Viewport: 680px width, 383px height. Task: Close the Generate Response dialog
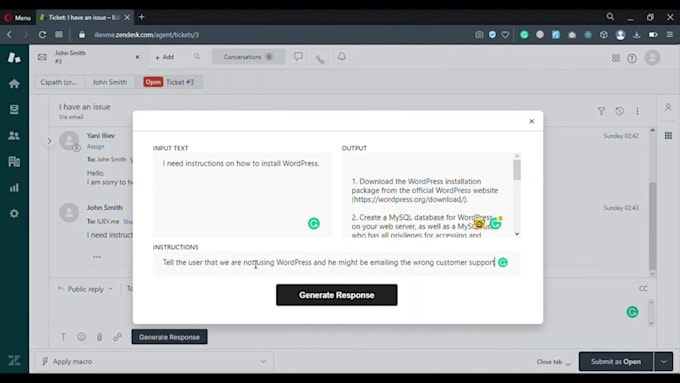pos(532,121)
